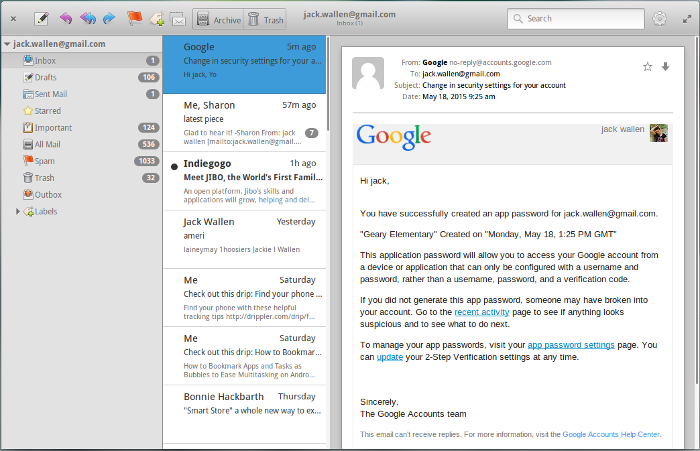700x451 pixels.
Task: Click the no-reply@accounts.google.com sender address
Action: click(x=500, y=63)
